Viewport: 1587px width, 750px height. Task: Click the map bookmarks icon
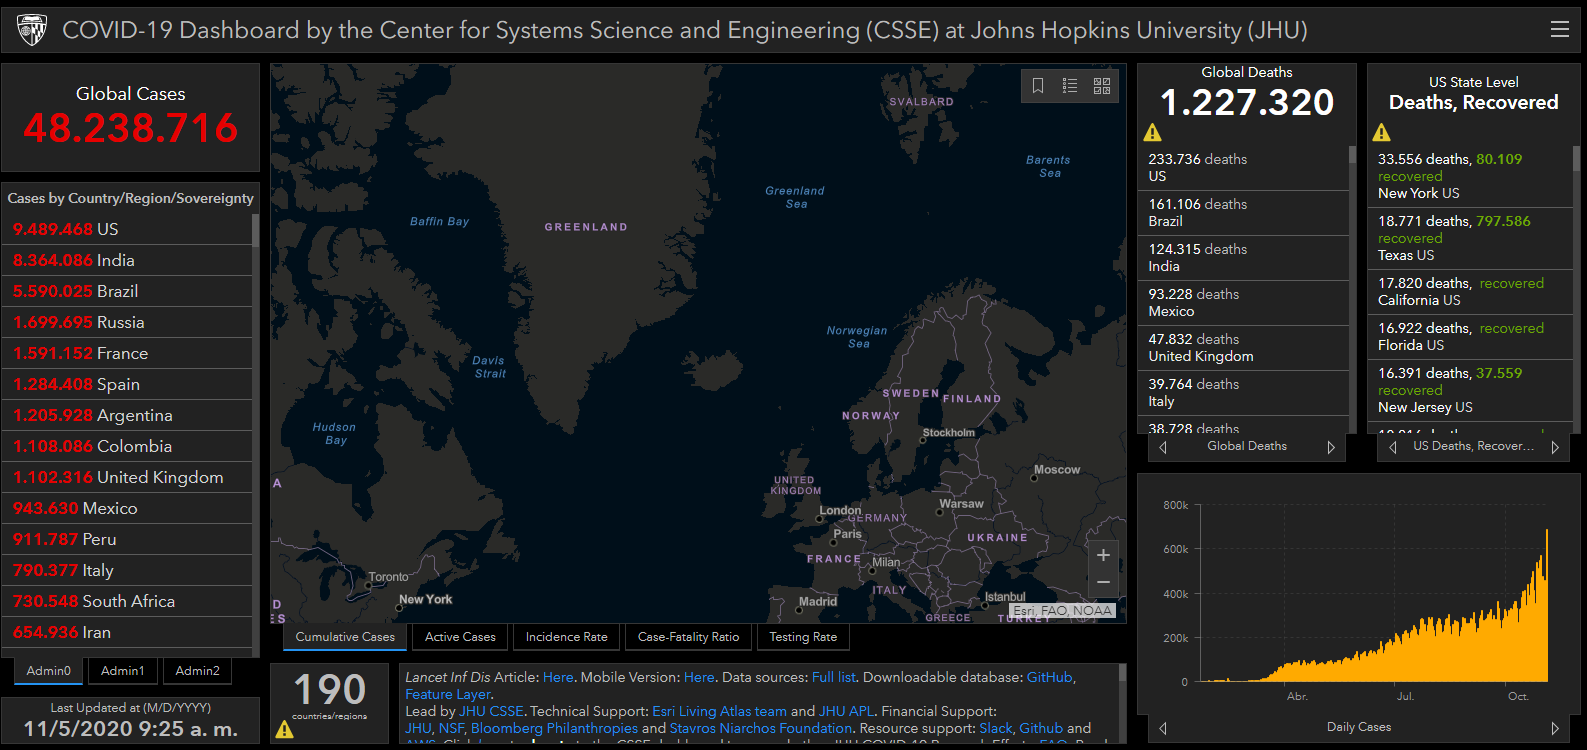pyautogui.click(x=1038, y=86)
